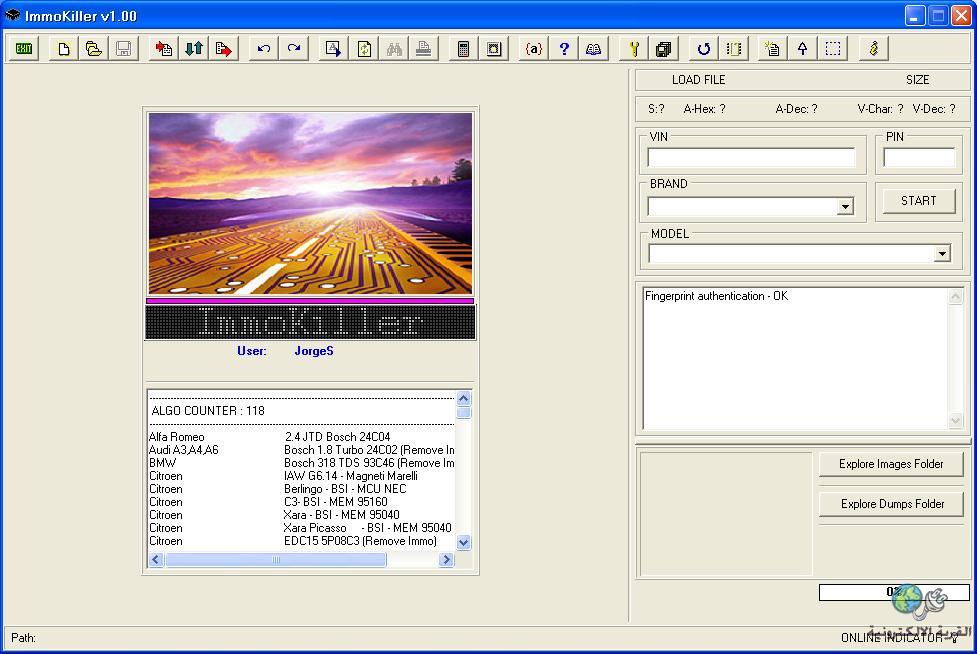The image size is (977, 654).
Task: Click the yellow info 'i' icon
Action: [x=874, y=49]
